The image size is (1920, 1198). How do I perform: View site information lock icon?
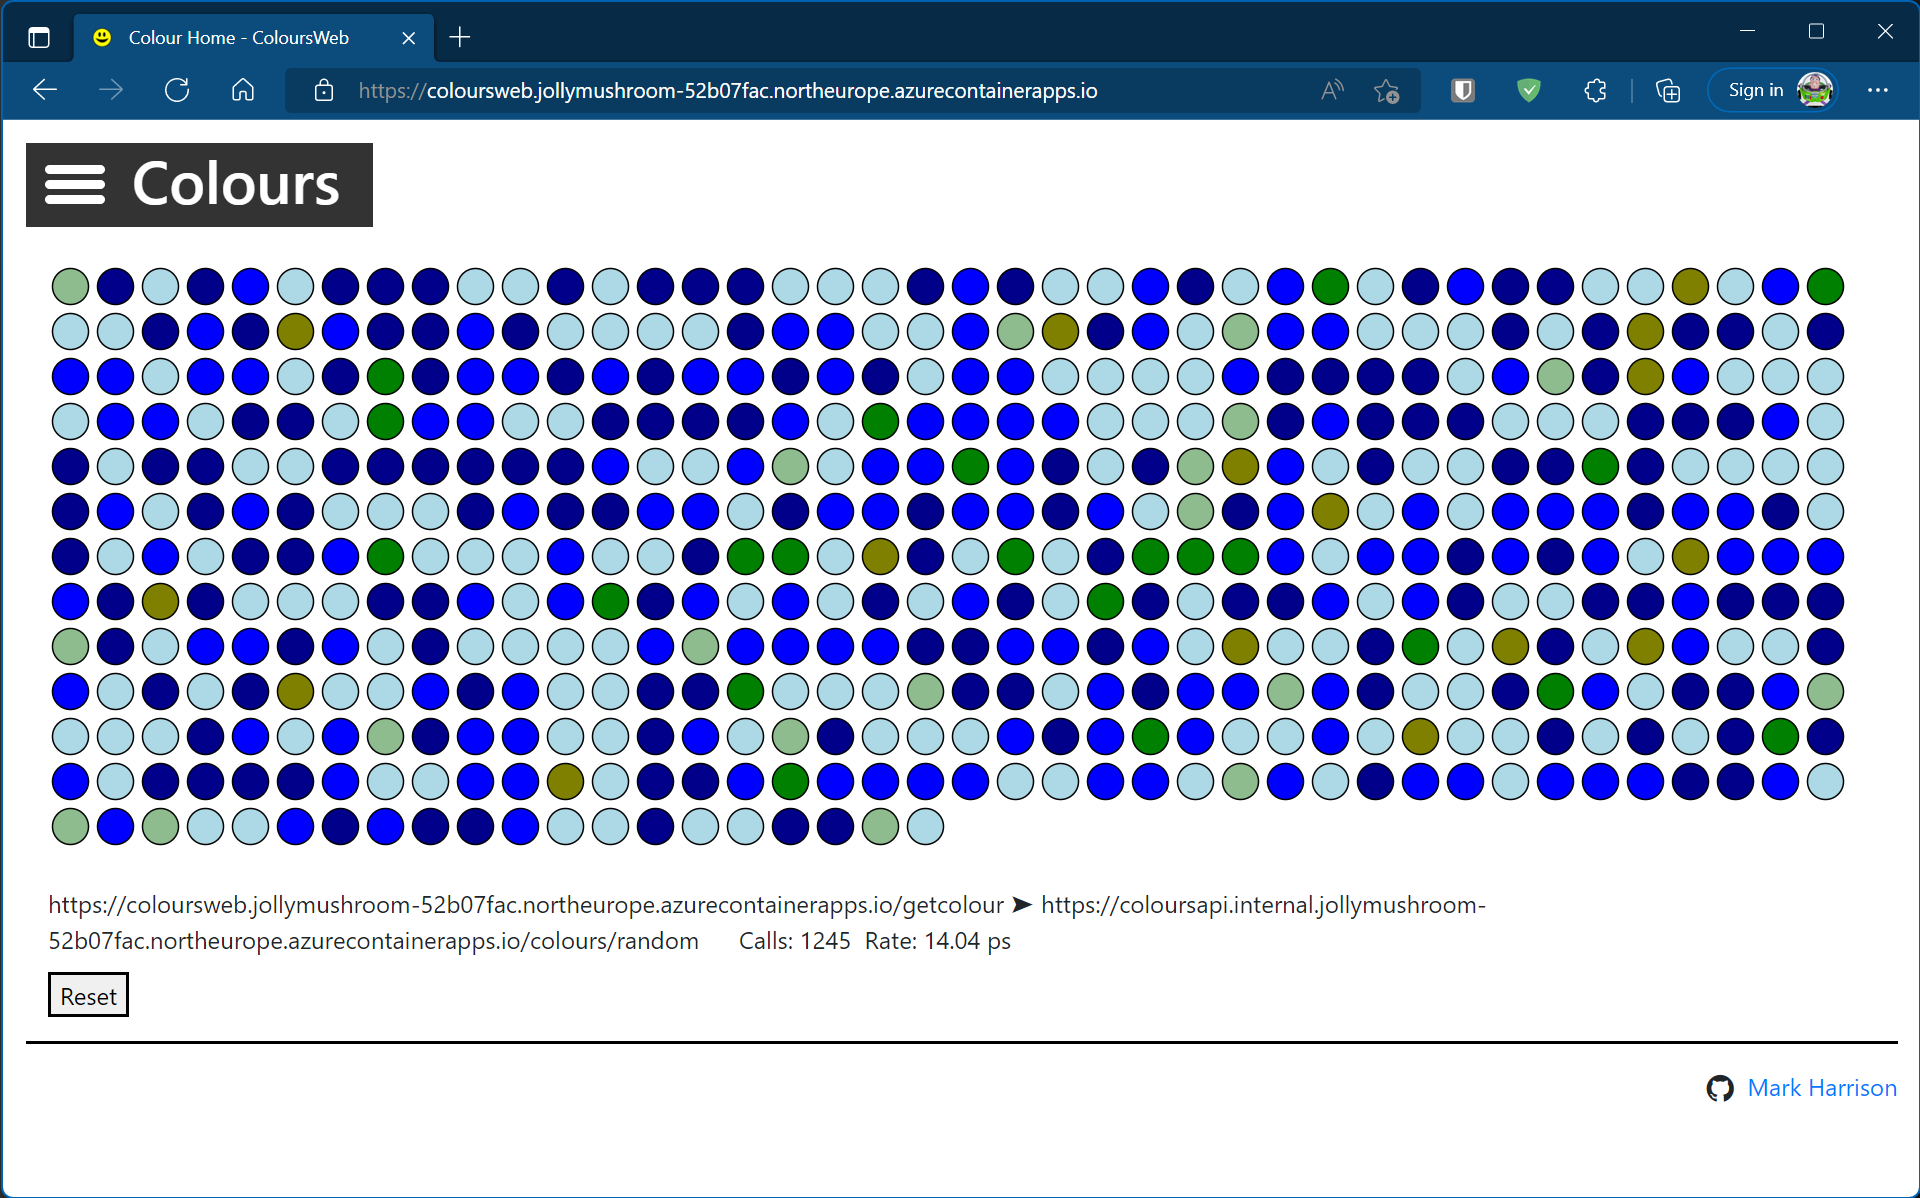[x=324, y=90]
